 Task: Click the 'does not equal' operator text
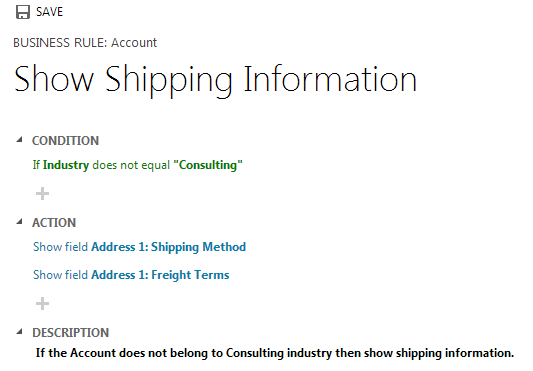pos(131,165)
